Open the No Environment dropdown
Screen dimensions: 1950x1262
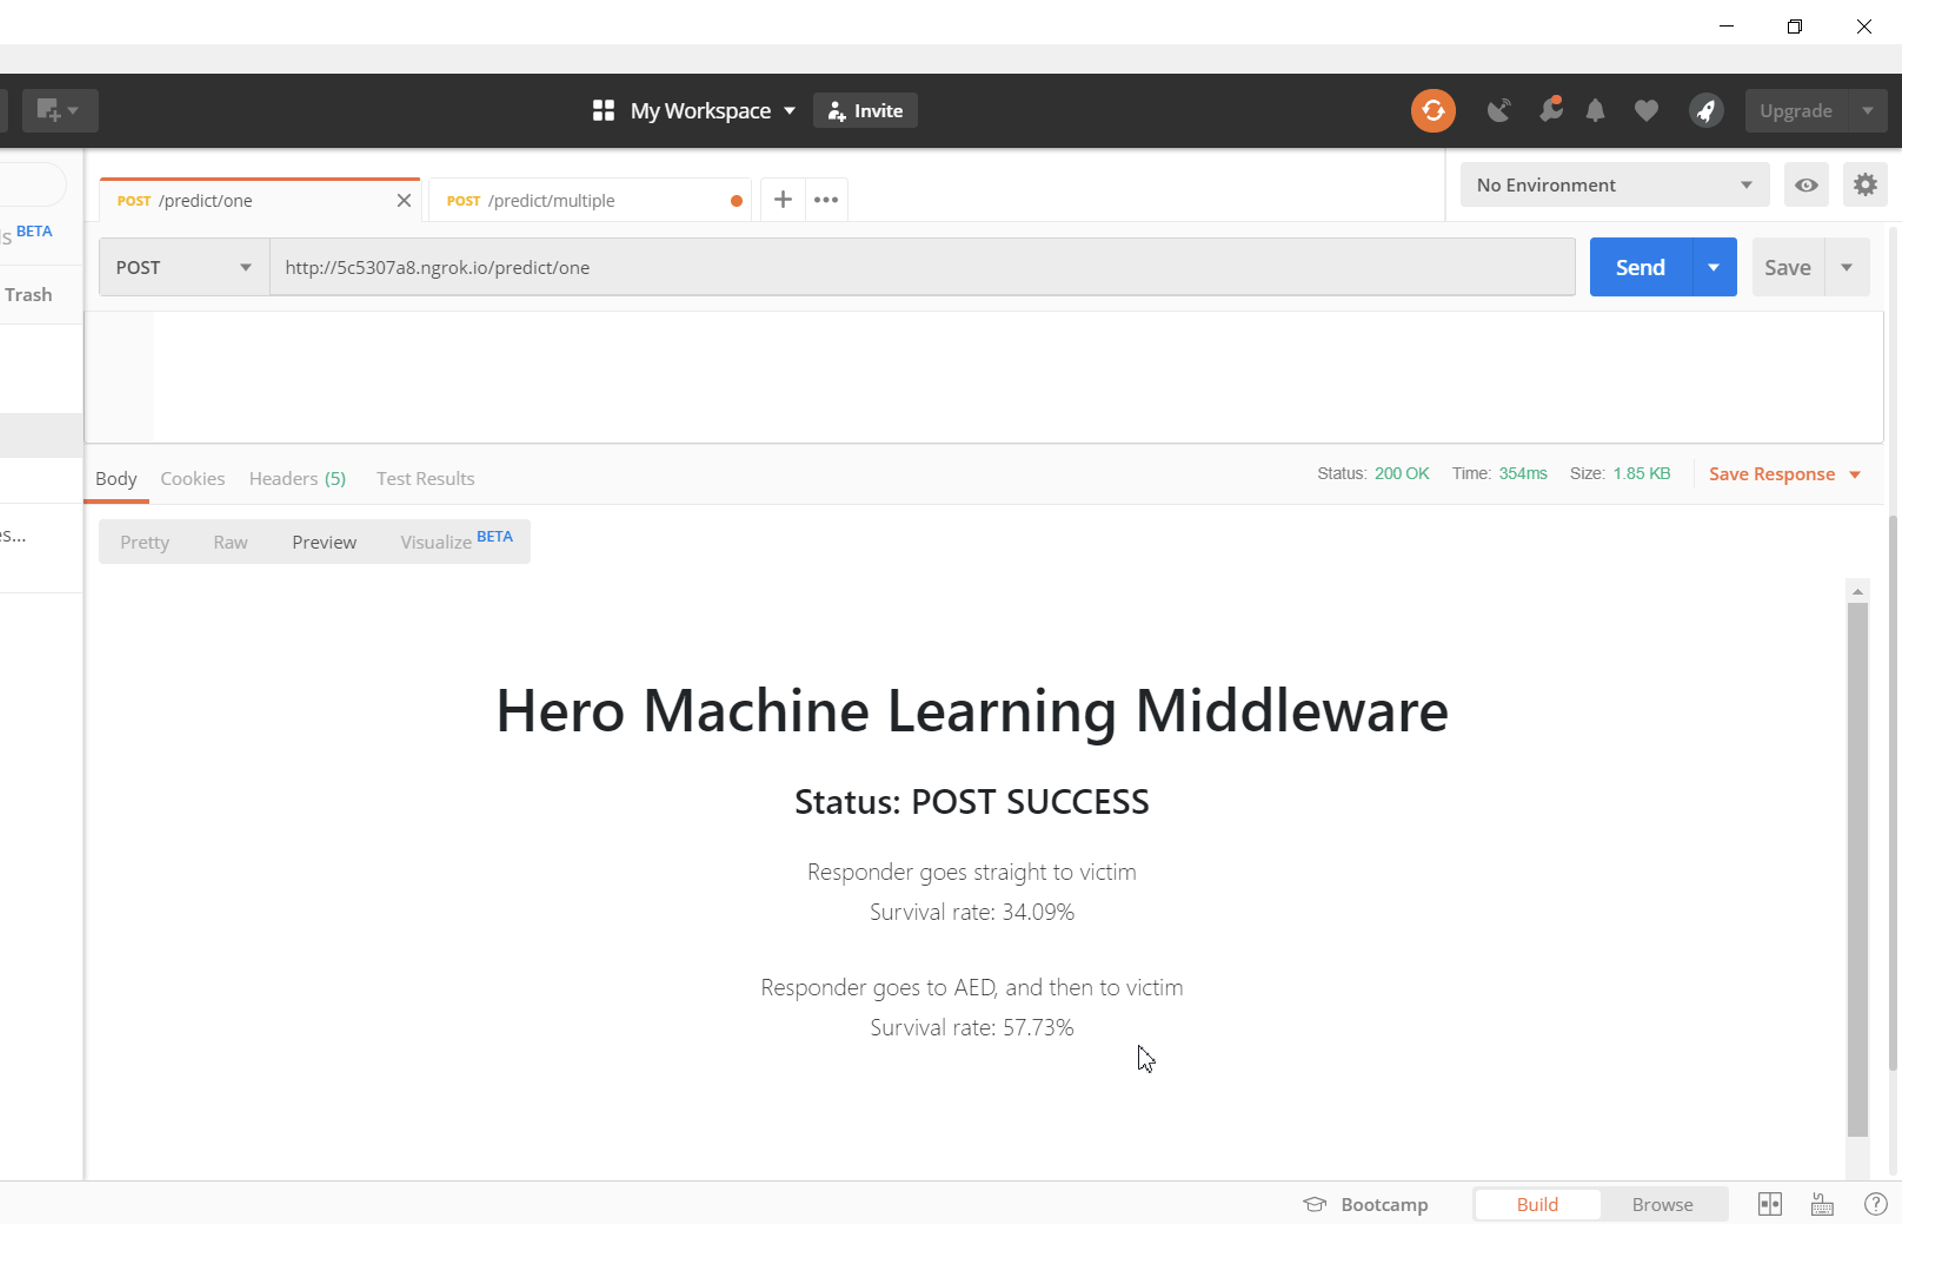pyautogui.click(x=1613, y=185)
